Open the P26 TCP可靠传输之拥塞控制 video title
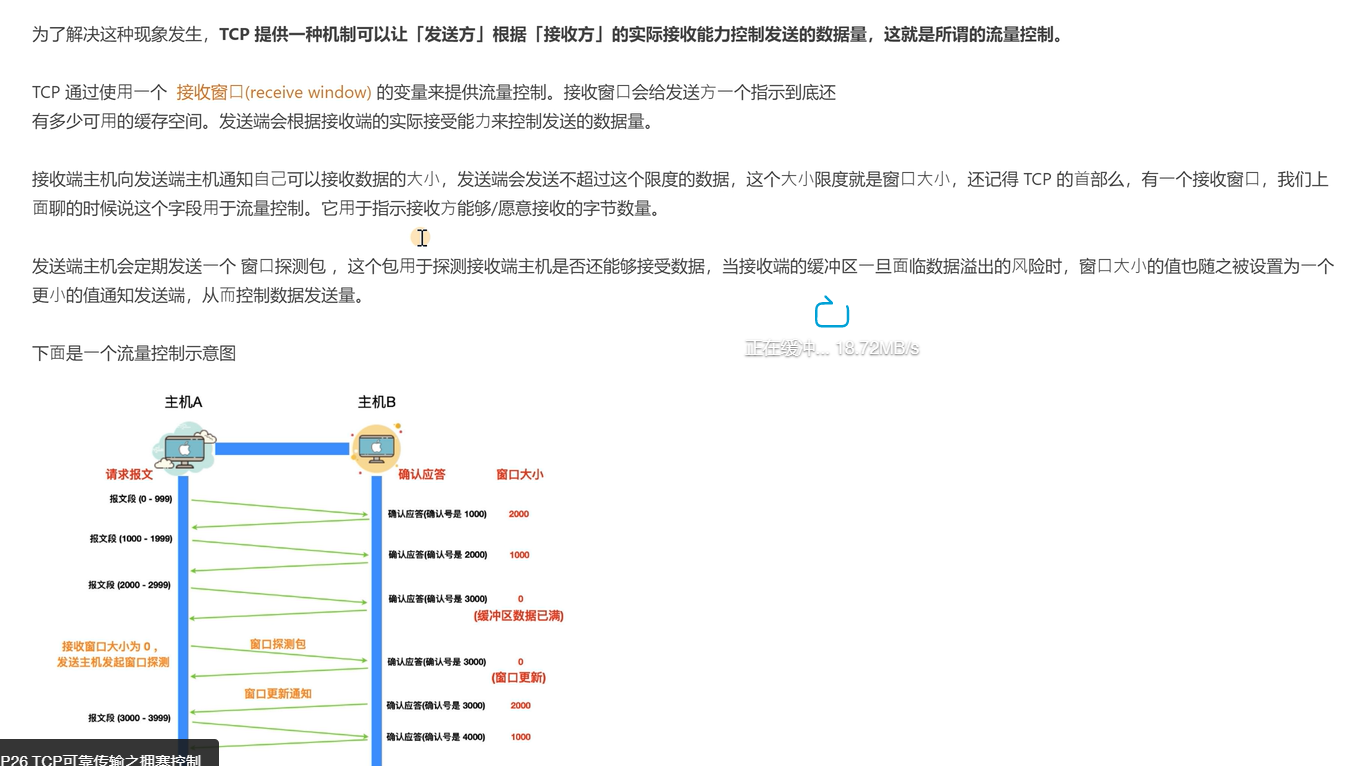1370x766 pixels. pyautogui.click(x=101, y=759)
